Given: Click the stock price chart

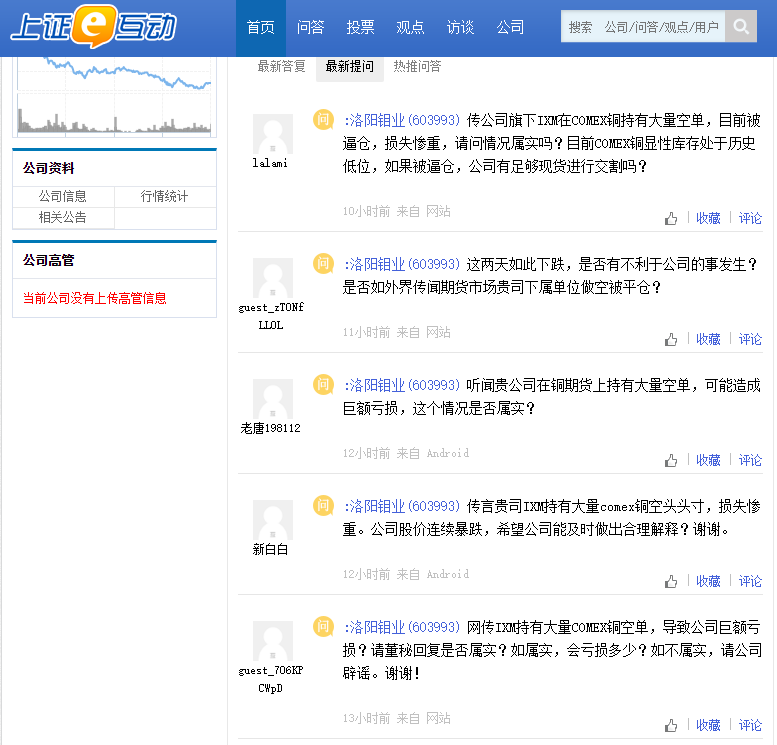Looking at the screenshot, I should 114,97.
